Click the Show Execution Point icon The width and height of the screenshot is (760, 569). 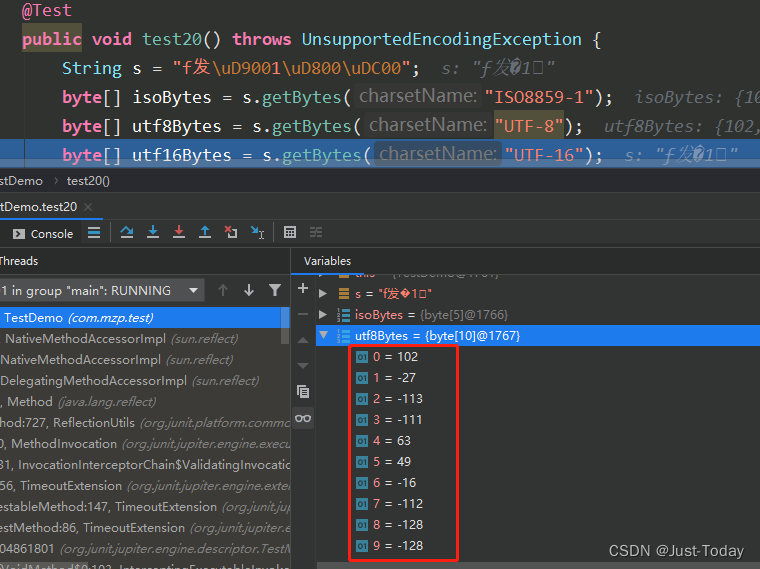94,232
